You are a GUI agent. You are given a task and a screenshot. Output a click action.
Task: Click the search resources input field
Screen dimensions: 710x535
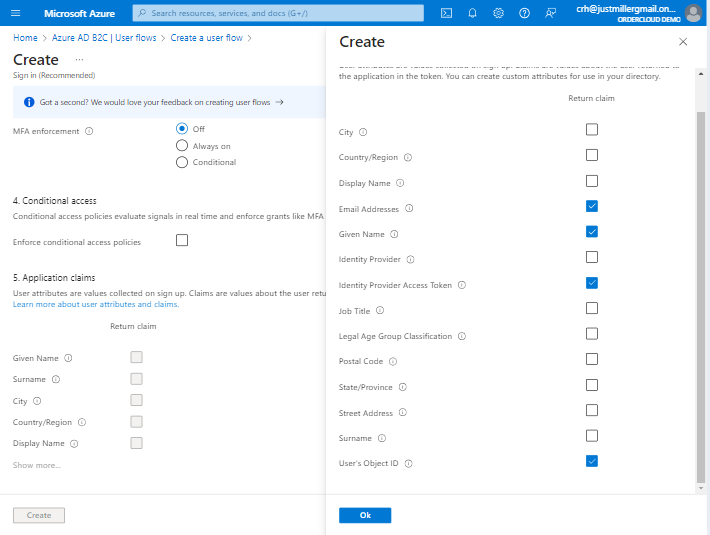coord(278,13)
